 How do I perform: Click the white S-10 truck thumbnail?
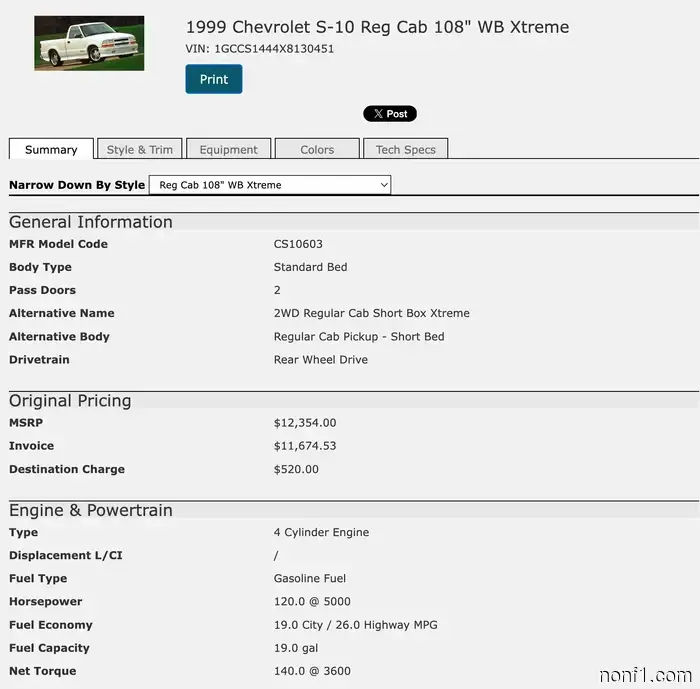(x=89, y=43)
